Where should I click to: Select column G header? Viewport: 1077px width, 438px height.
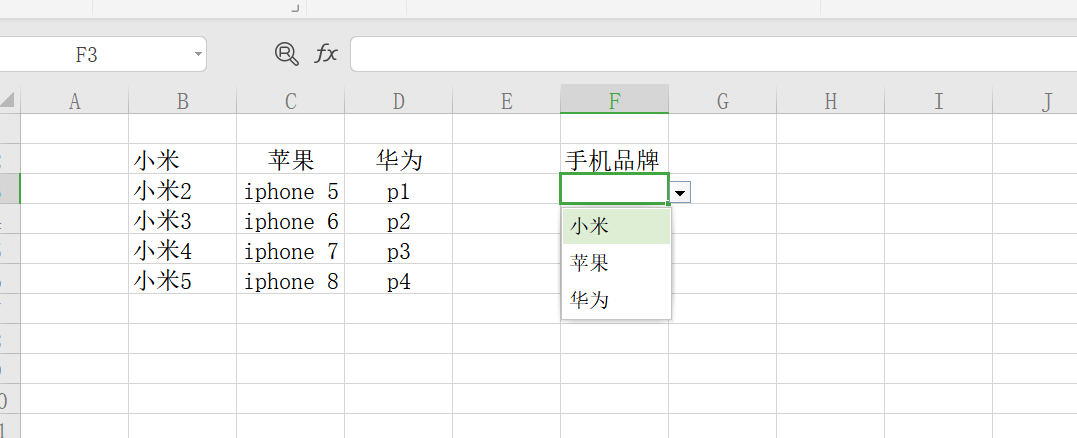[x=723, y=102]
